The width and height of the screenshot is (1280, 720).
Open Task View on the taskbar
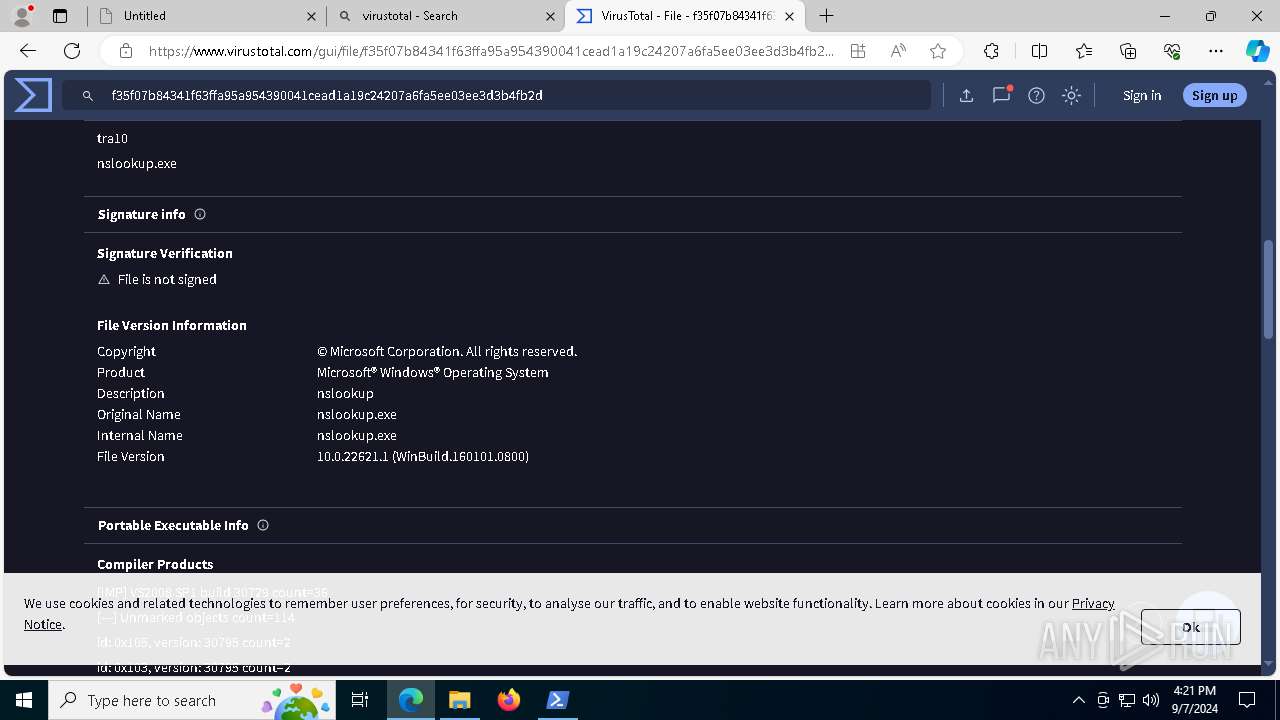click(x=361, y=700)
